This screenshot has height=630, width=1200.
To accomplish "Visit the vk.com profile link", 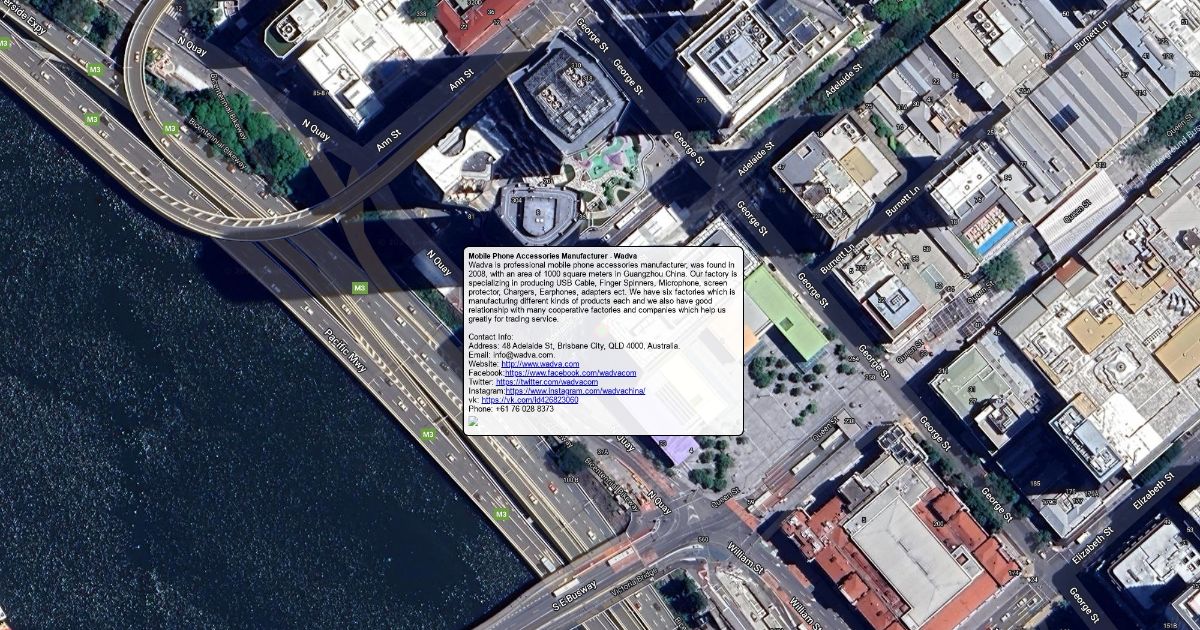I will tap(529, 400).
